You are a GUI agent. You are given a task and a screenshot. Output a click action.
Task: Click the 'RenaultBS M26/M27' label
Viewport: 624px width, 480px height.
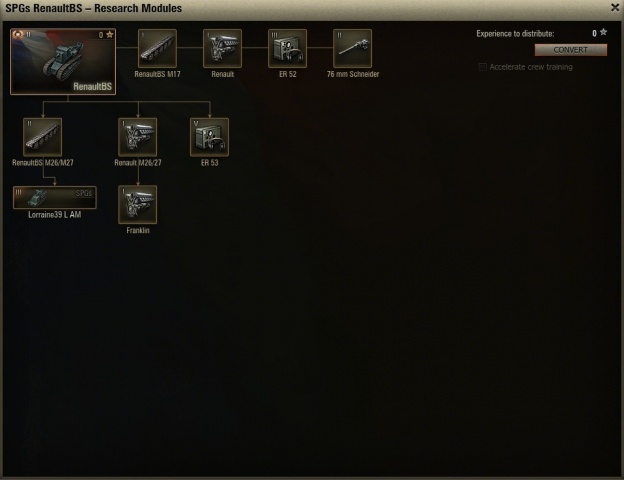43,163
